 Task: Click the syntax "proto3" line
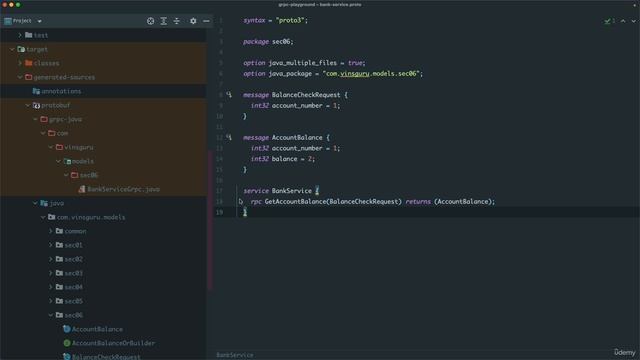click(x=276, y=20)
